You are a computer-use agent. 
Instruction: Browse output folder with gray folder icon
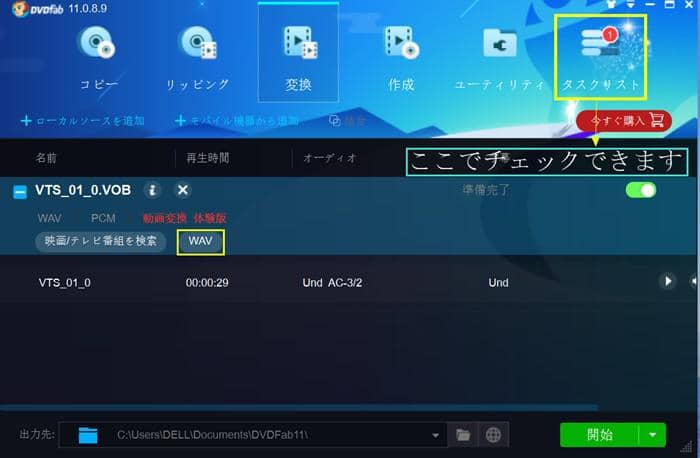(463, 435)
